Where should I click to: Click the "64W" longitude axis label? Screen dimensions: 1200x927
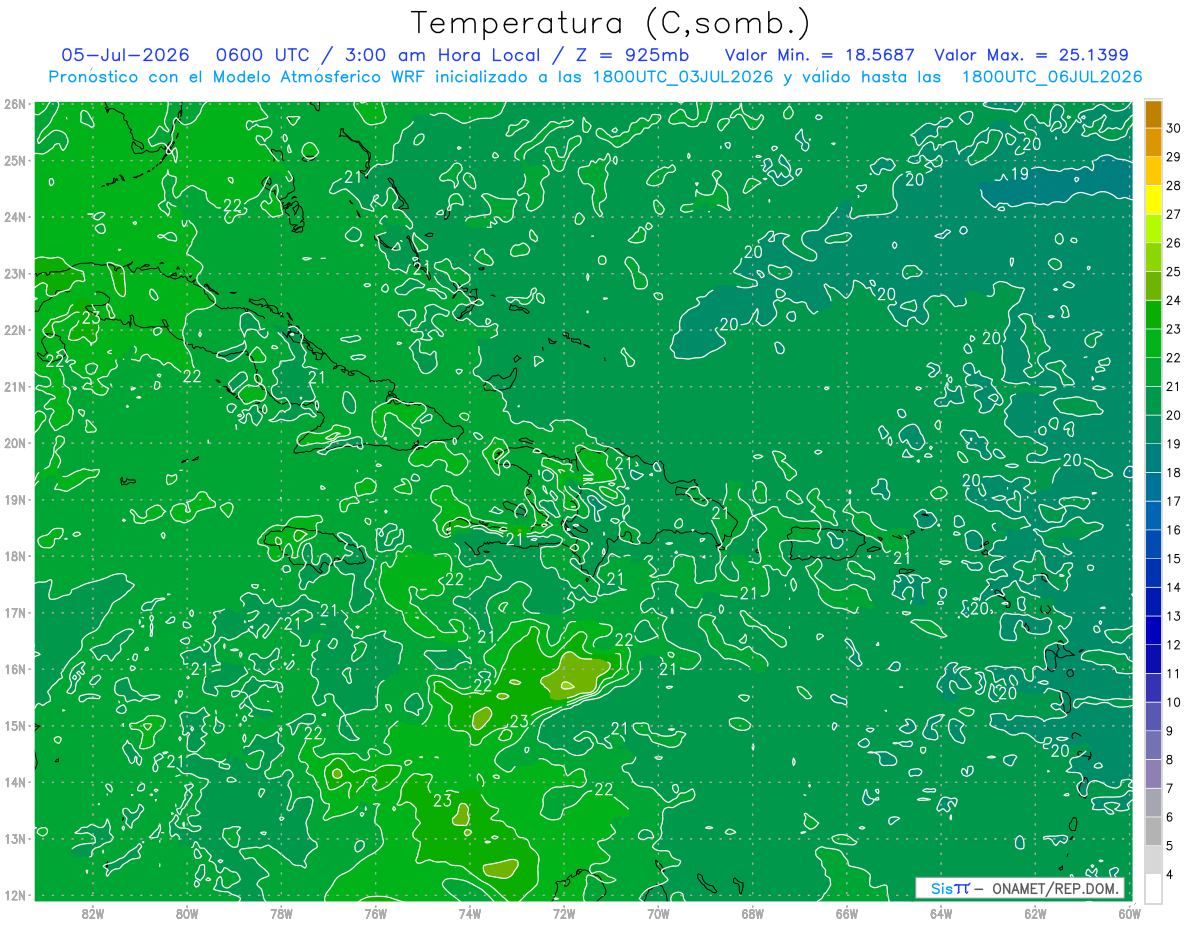941,913
